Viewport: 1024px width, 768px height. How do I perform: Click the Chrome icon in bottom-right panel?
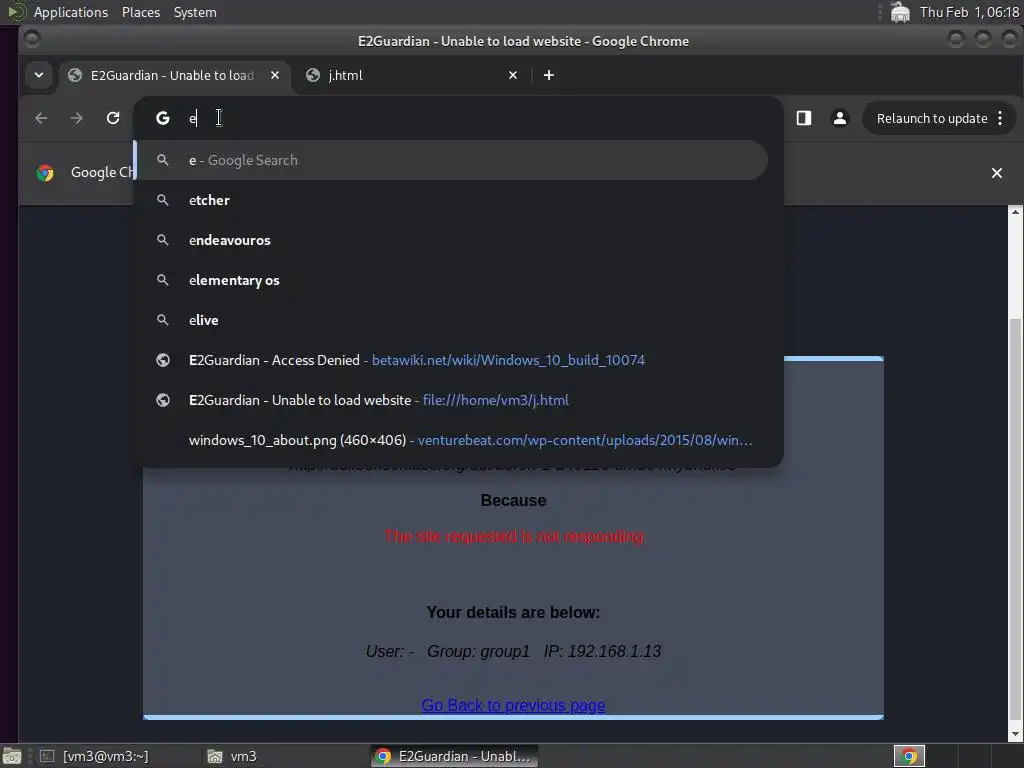(909, 756)
